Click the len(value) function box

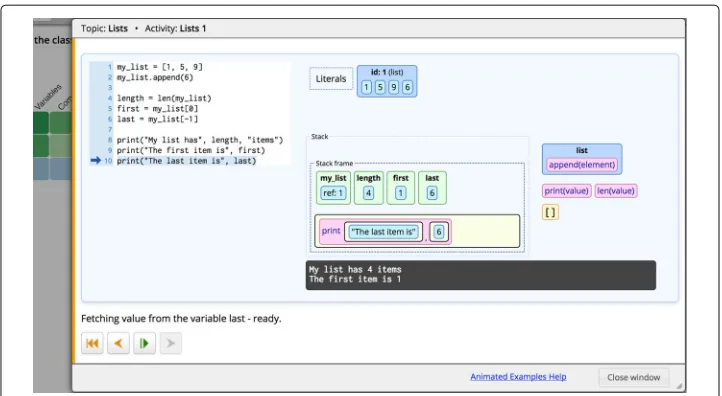pyautogui.click(x=616, y=191)
